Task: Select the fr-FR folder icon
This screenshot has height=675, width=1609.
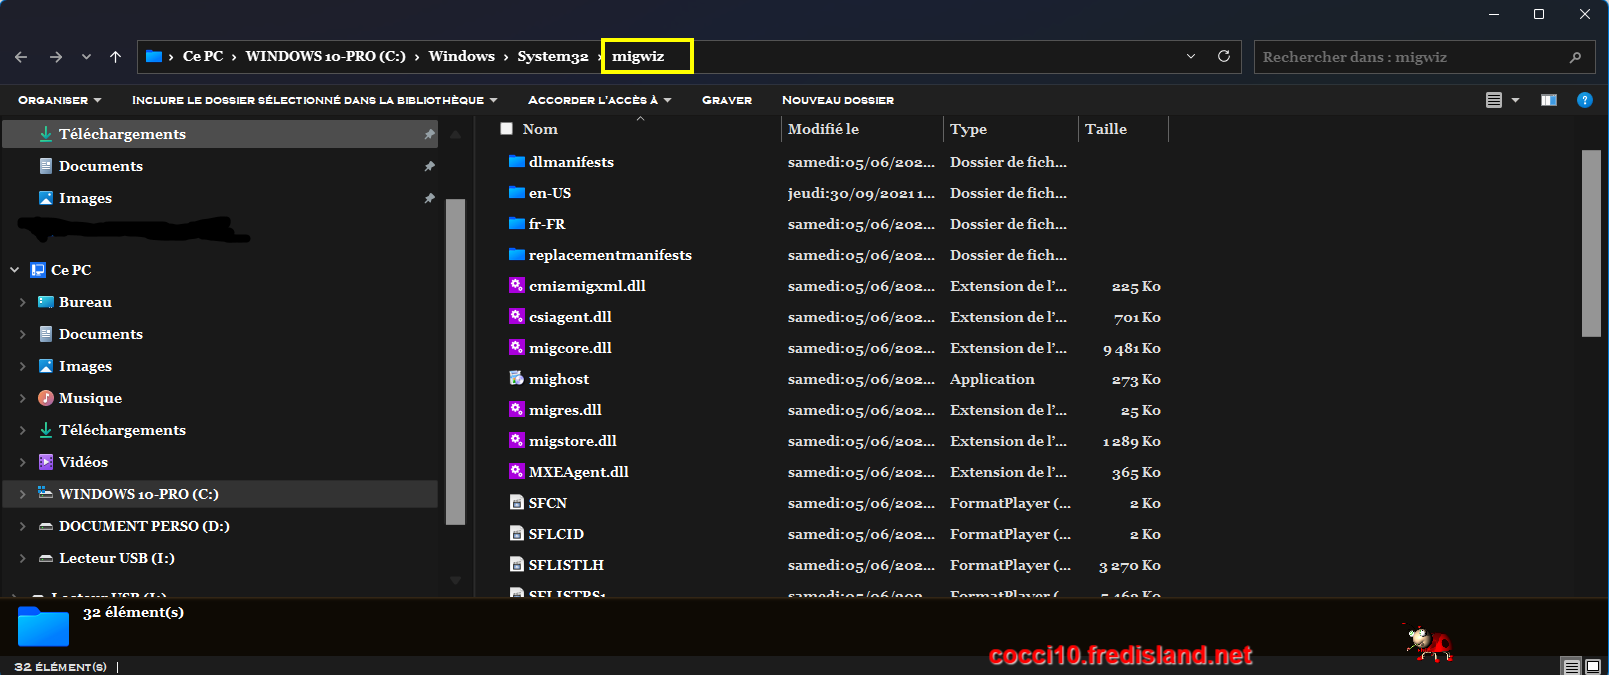Action: tap(517, 224)
